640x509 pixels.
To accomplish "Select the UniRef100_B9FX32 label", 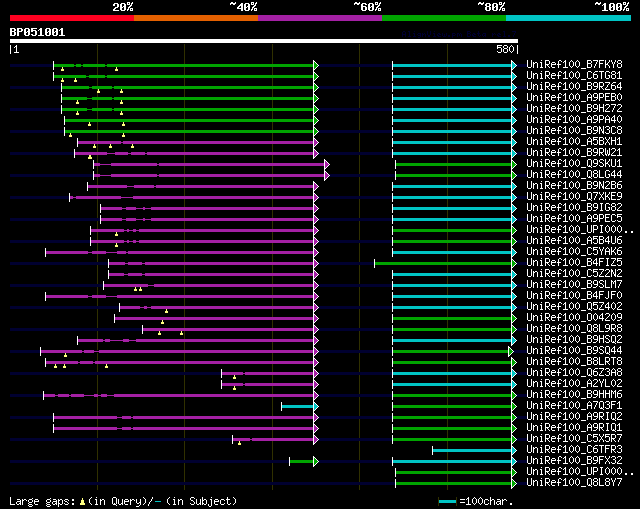I will [574, 461].
